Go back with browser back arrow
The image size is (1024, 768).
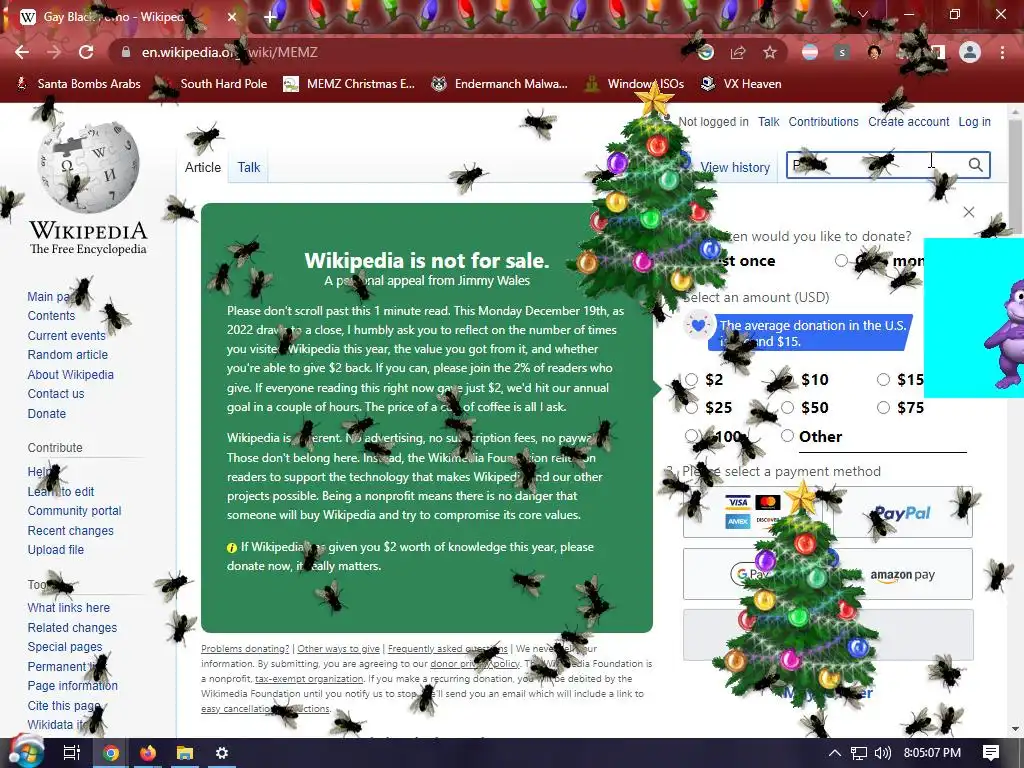point(22,52)
